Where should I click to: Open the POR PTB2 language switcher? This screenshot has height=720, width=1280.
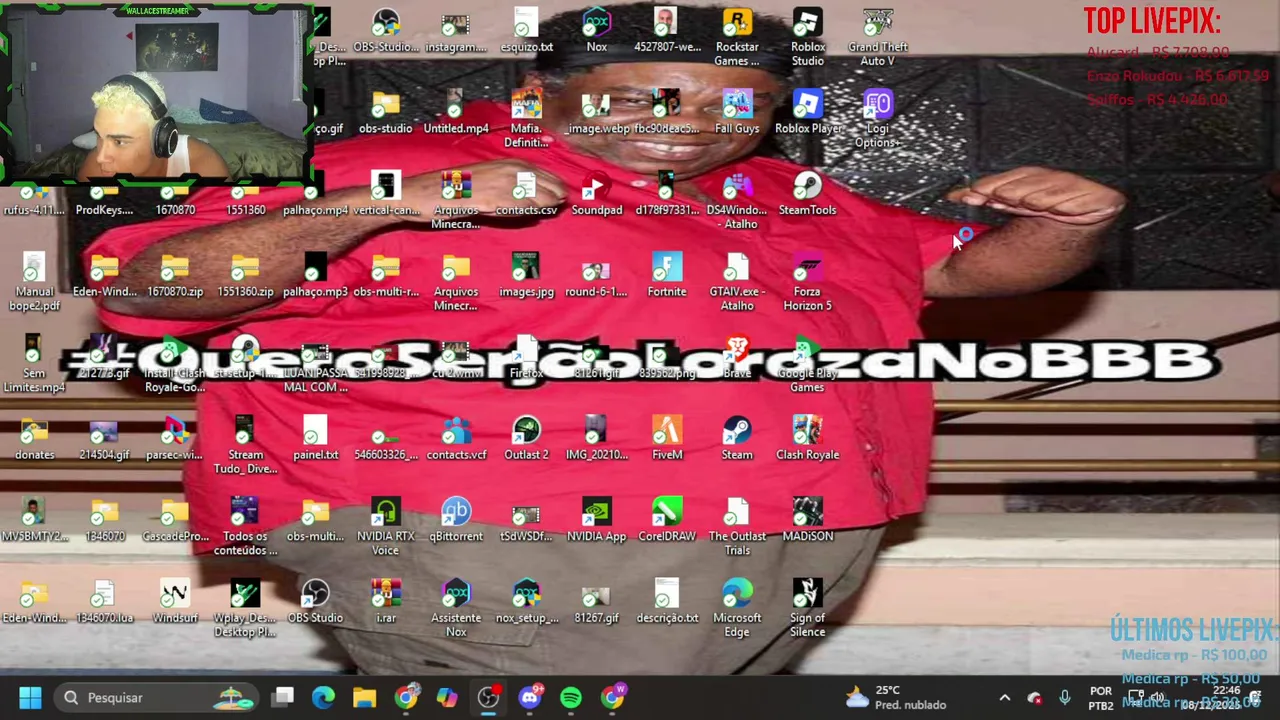pyautogui.click(x=1101, y=698)
